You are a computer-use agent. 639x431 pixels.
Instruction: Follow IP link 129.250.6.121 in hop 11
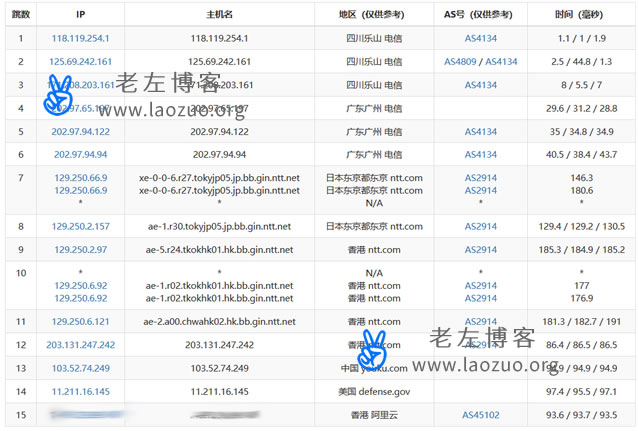click(x=80, y=321)
